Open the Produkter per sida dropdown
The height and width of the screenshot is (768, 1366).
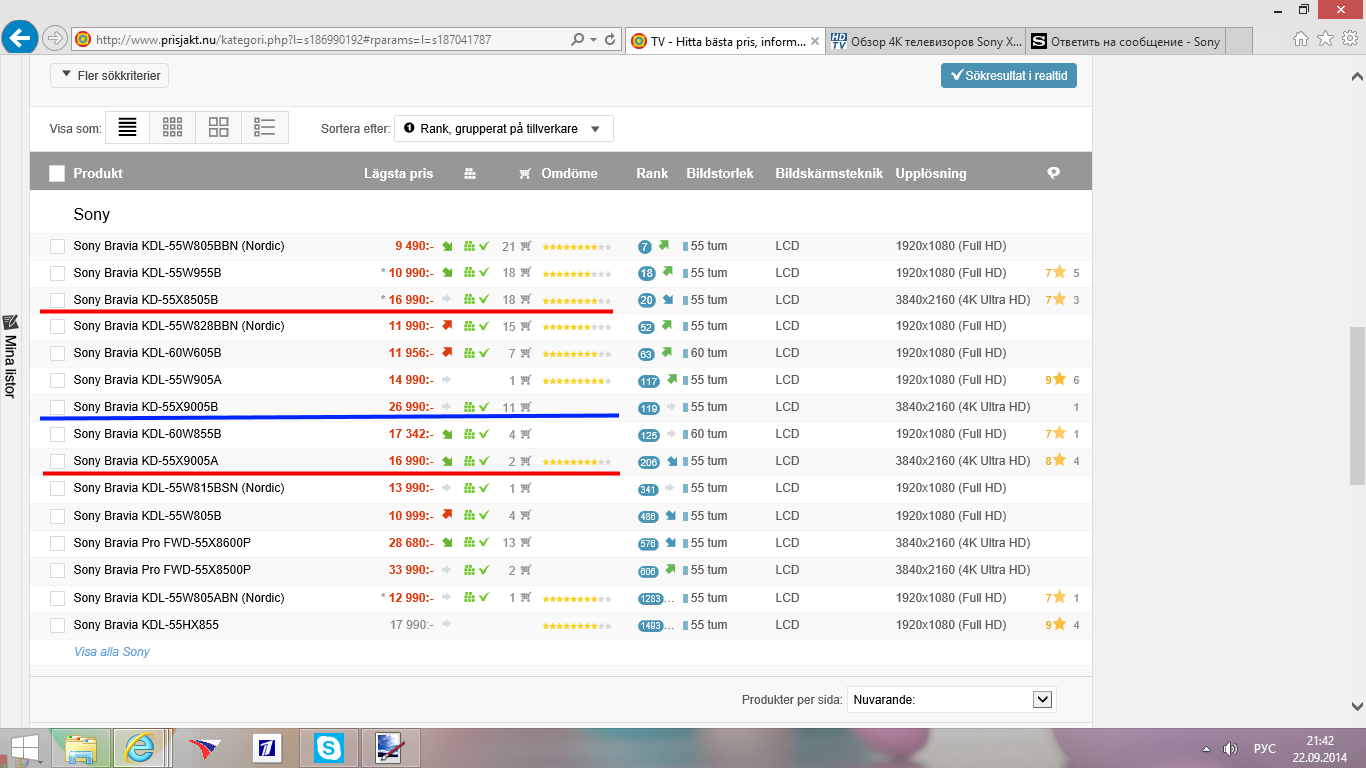(951, 700)
